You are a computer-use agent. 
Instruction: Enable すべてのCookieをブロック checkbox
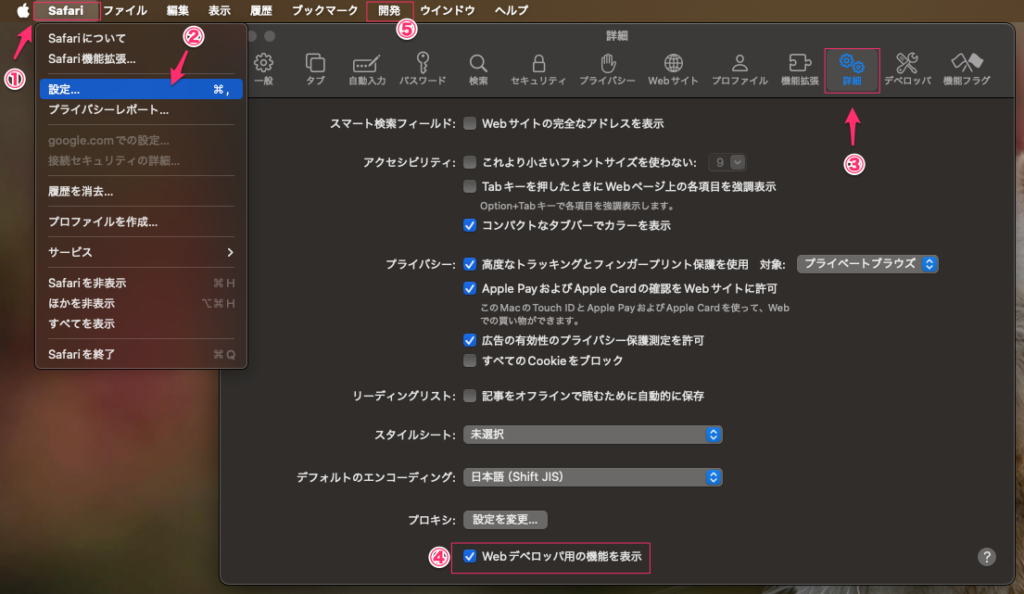(x=470, y=360)
